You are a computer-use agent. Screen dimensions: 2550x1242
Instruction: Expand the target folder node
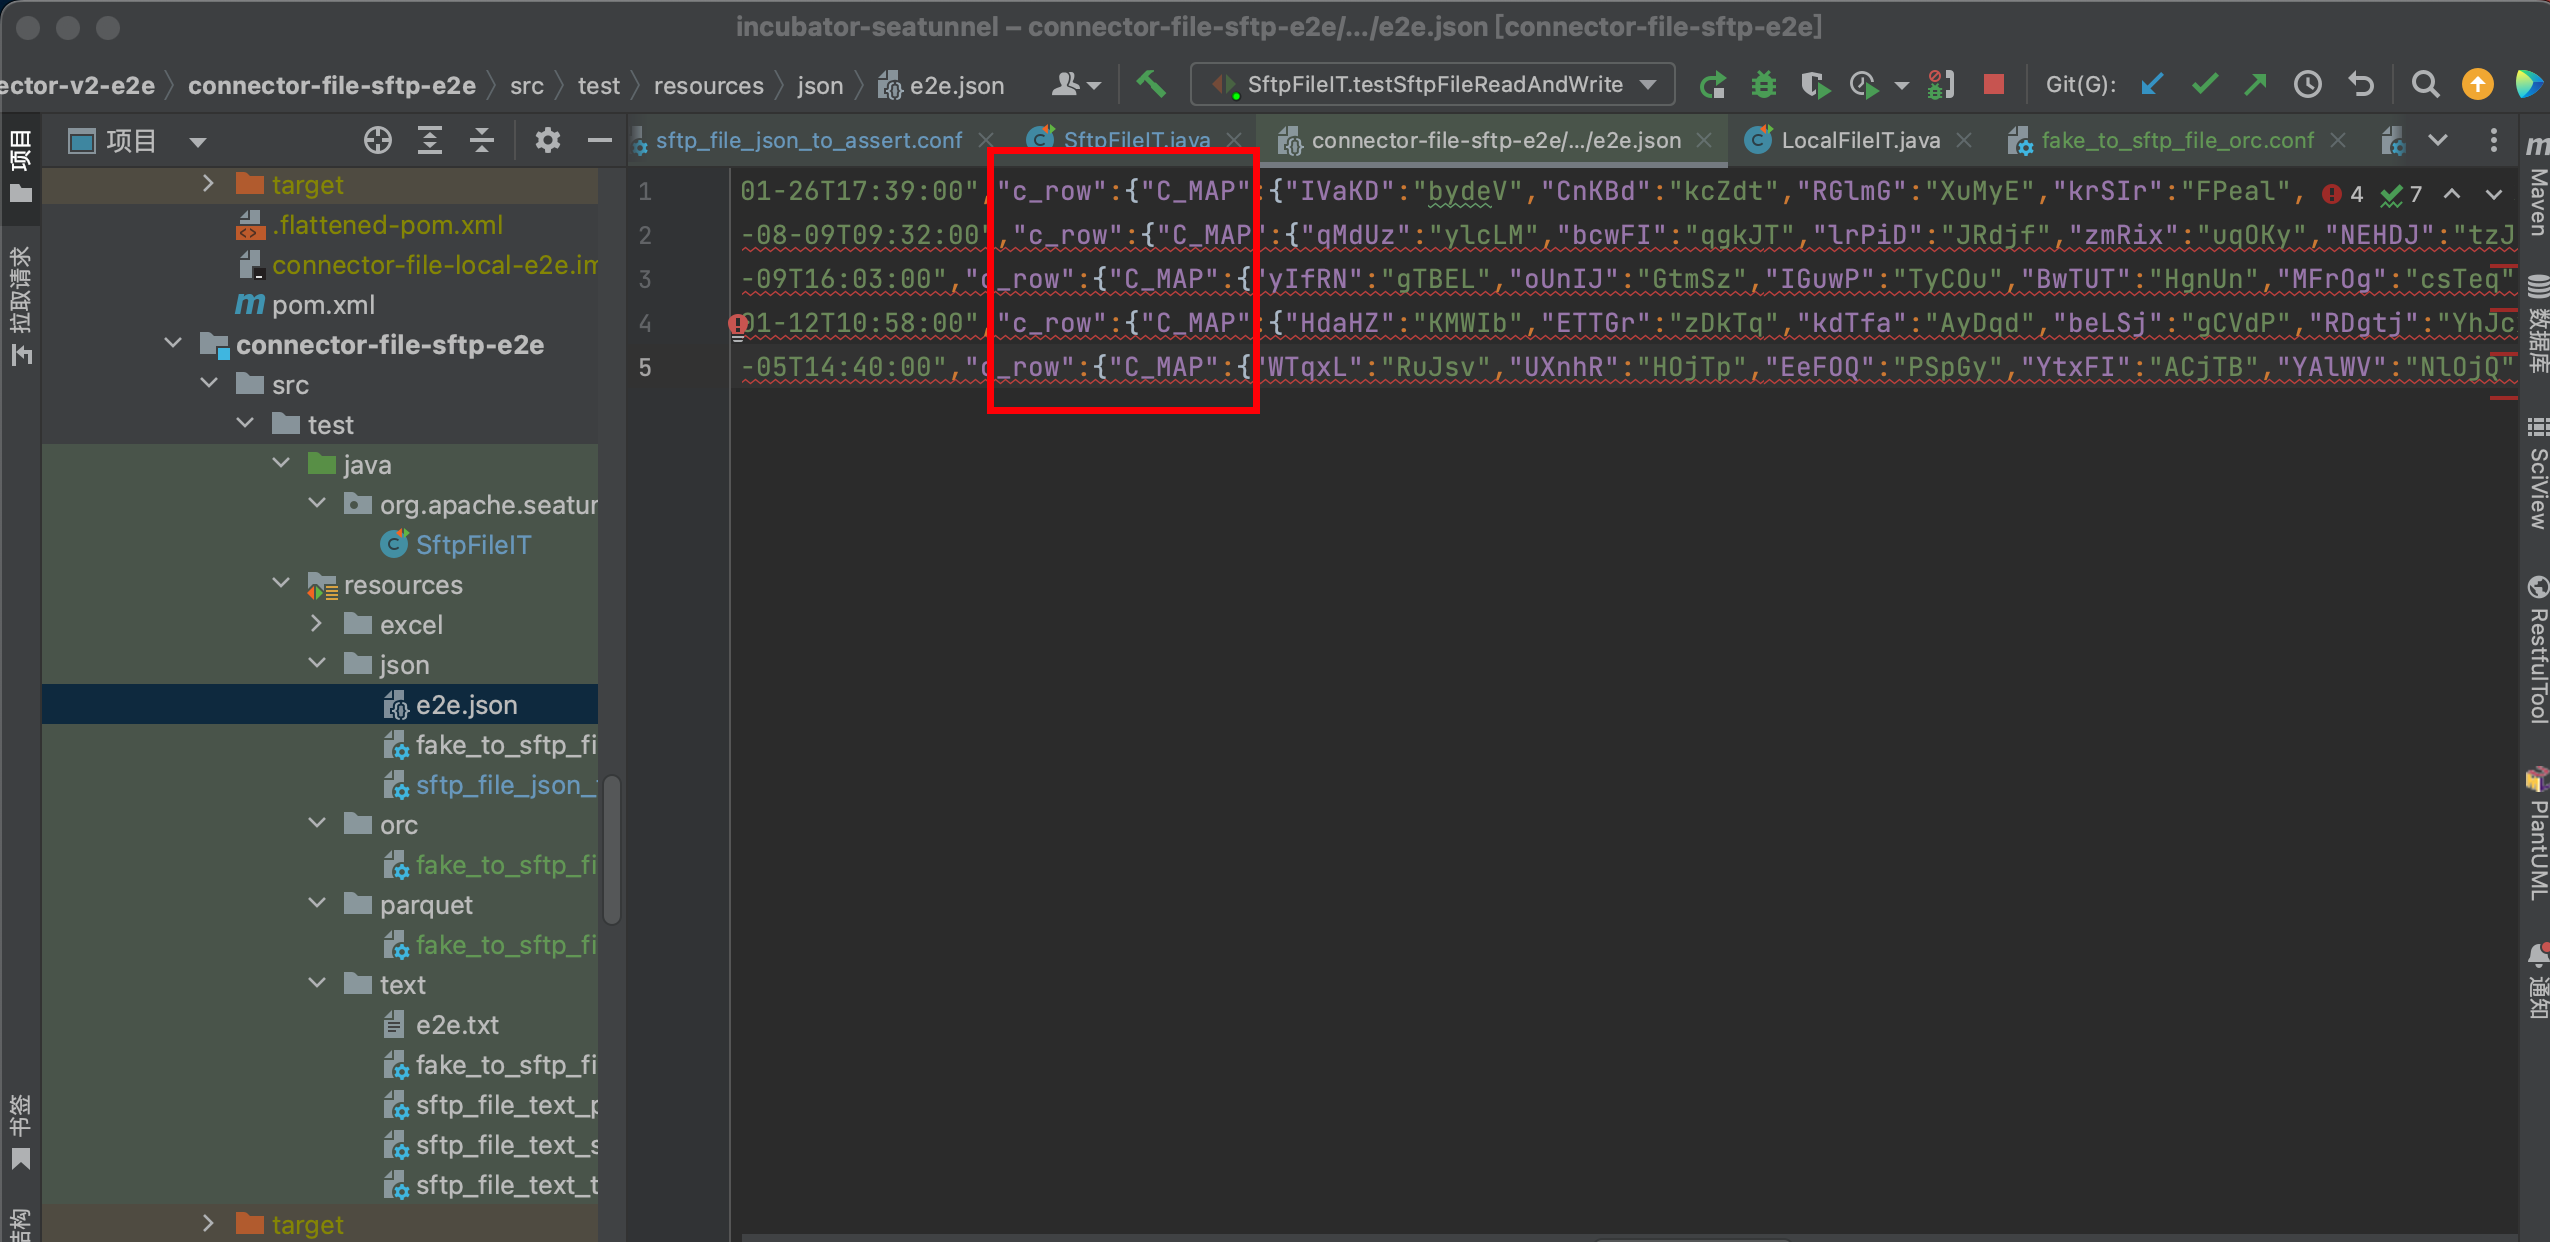tap(208, 183)
